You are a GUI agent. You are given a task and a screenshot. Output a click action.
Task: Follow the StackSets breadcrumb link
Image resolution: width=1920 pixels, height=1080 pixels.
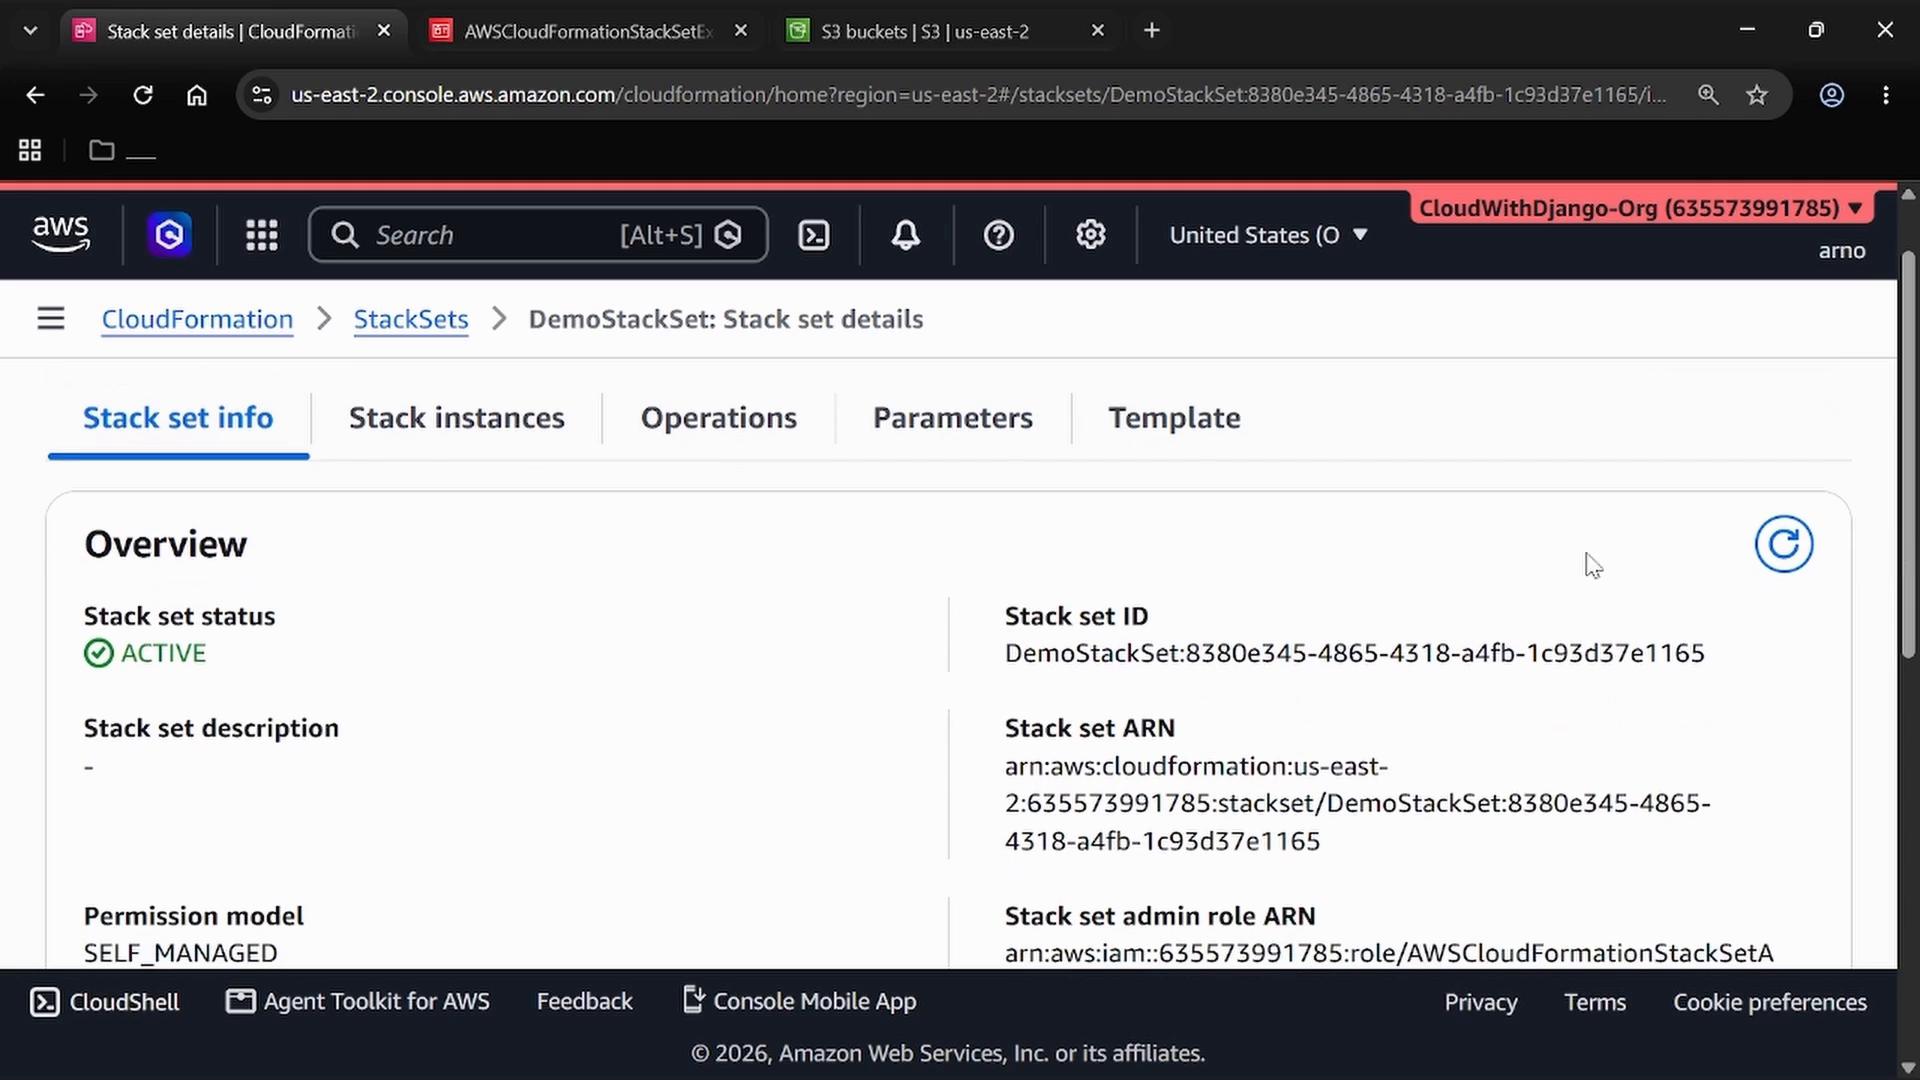point(411,319)
